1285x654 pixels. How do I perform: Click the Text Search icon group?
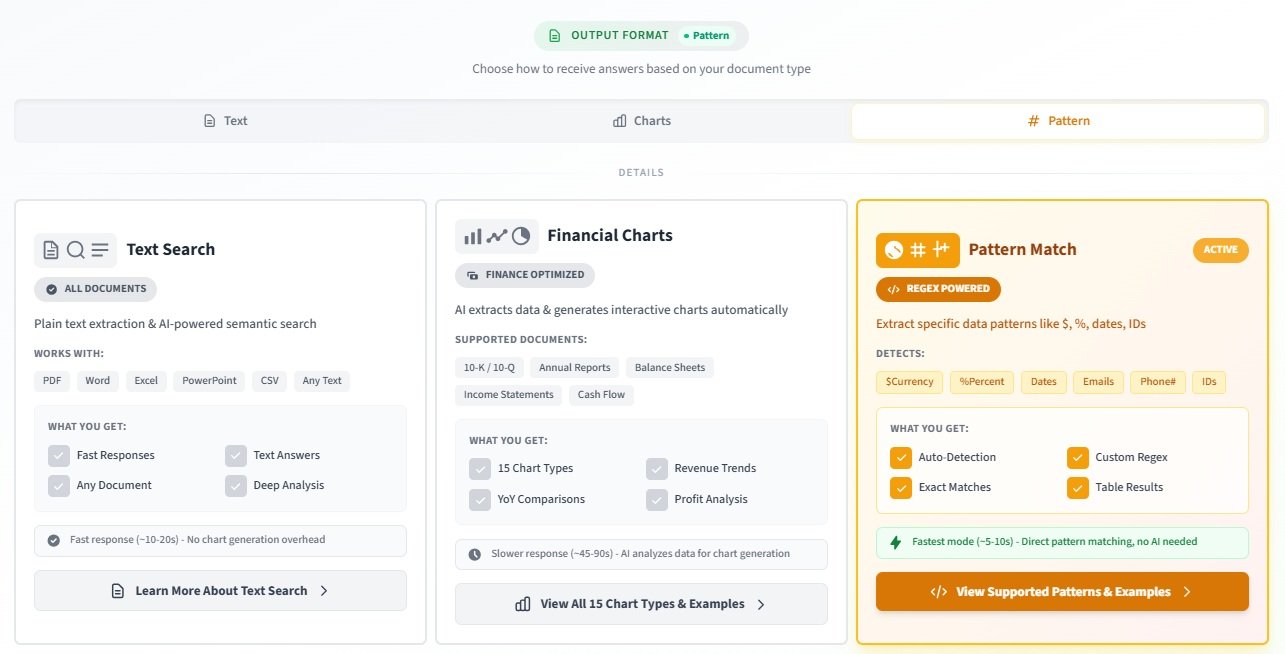(x=75, y=250)
